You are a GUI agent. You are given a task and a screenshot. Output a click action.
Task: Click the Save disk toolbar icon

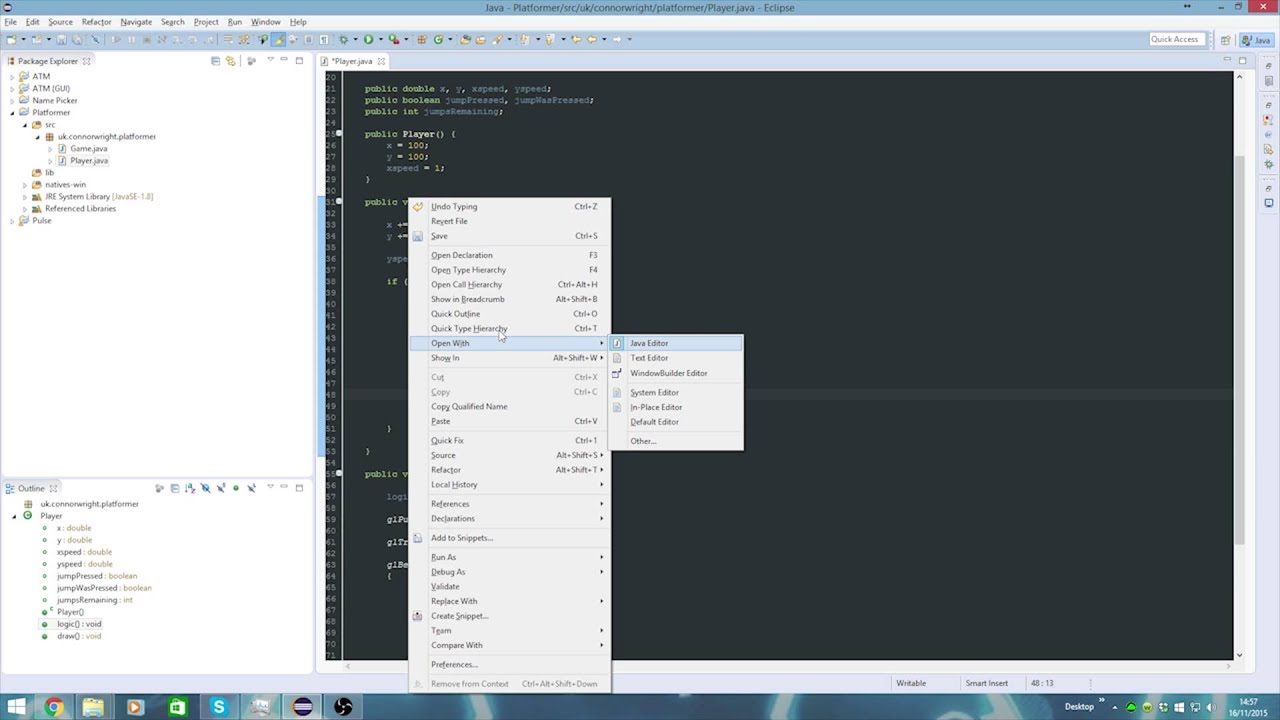pos(61,39)
